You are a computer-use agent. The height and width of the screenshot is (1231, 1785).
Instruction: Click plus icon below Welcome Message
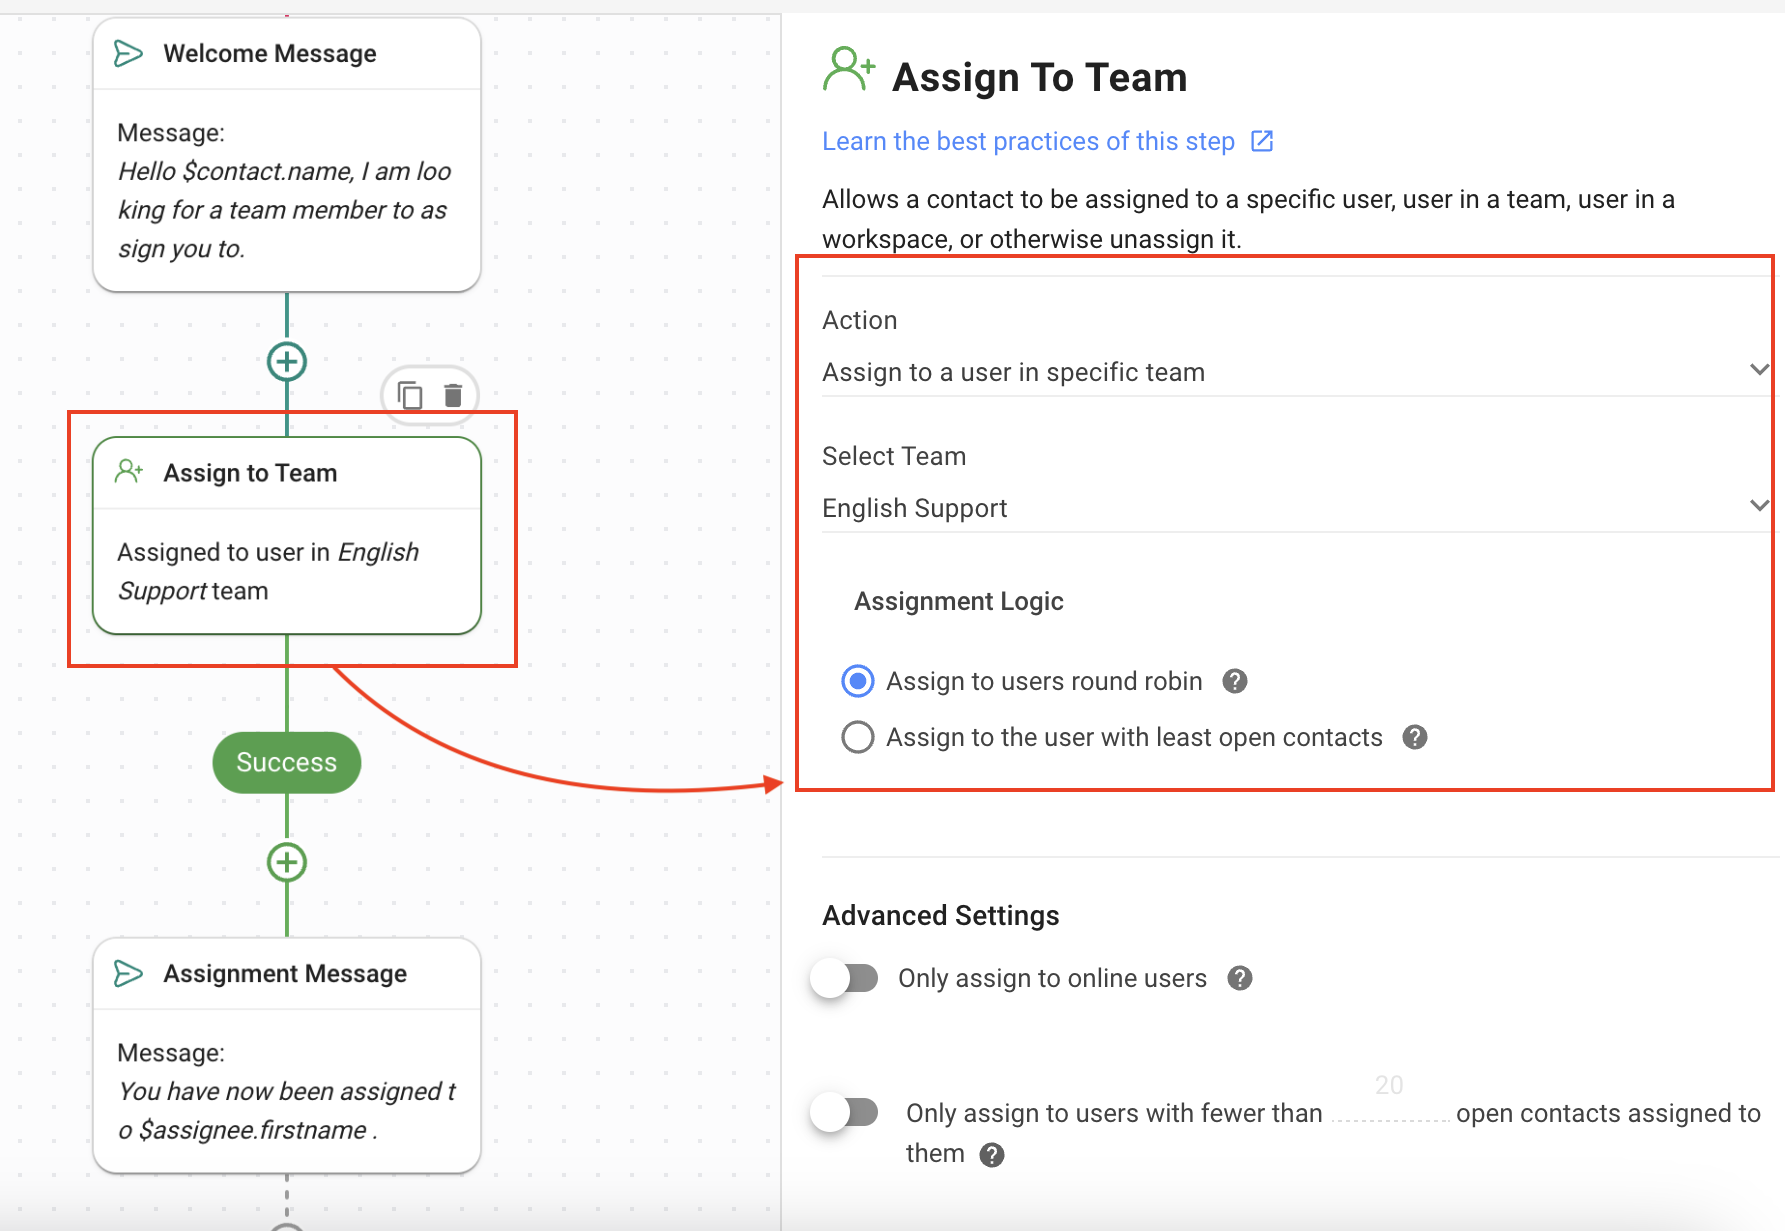coord(287,362)
